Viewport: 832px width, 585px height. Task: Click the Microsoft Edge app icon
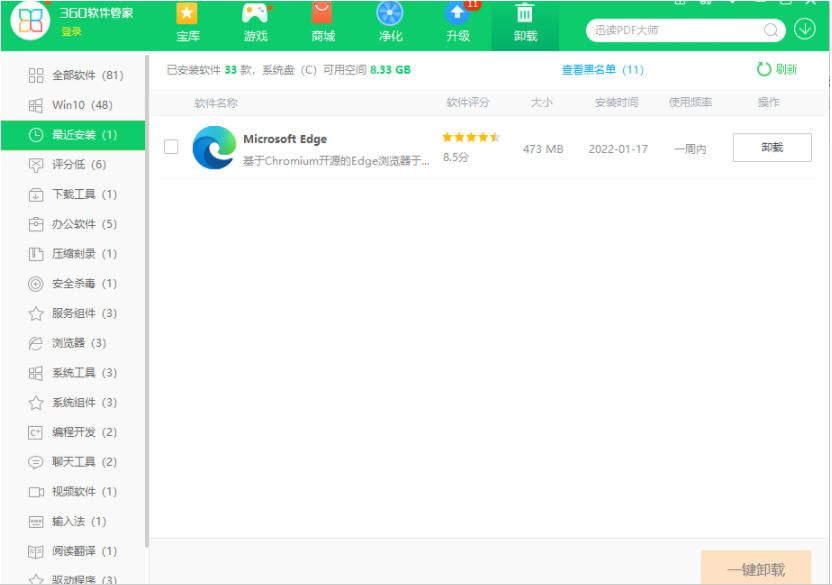(x=213, y=148)
